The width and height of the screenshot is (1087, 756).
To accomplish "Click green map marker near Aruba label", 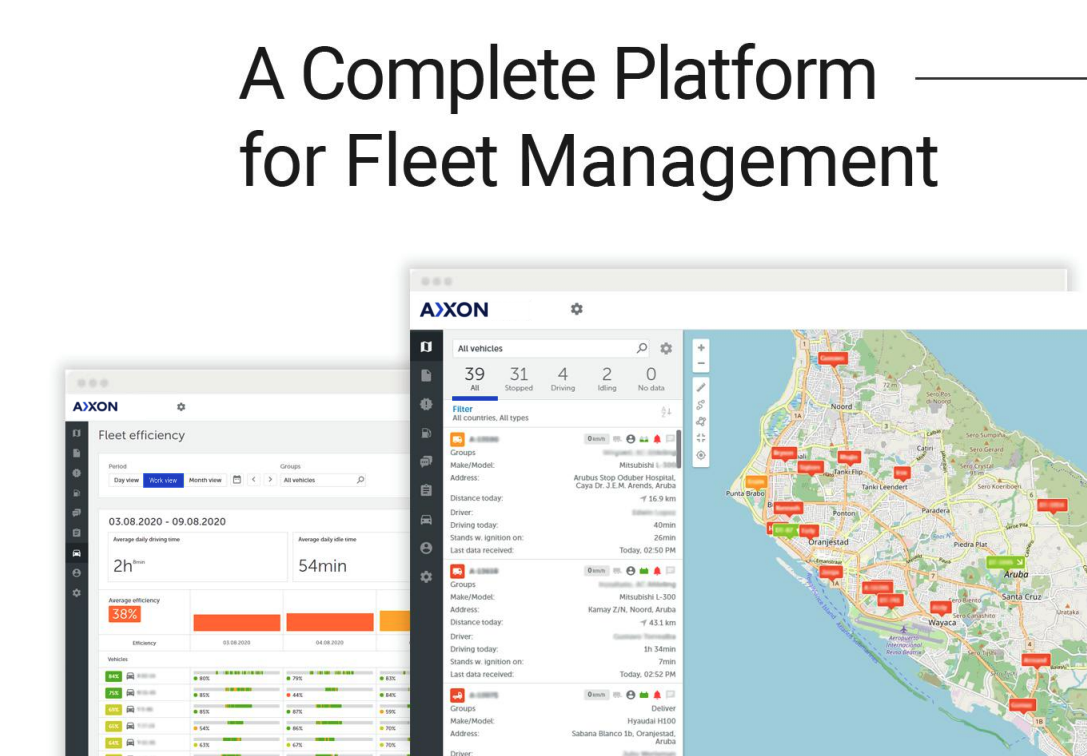I will 1005,562.
